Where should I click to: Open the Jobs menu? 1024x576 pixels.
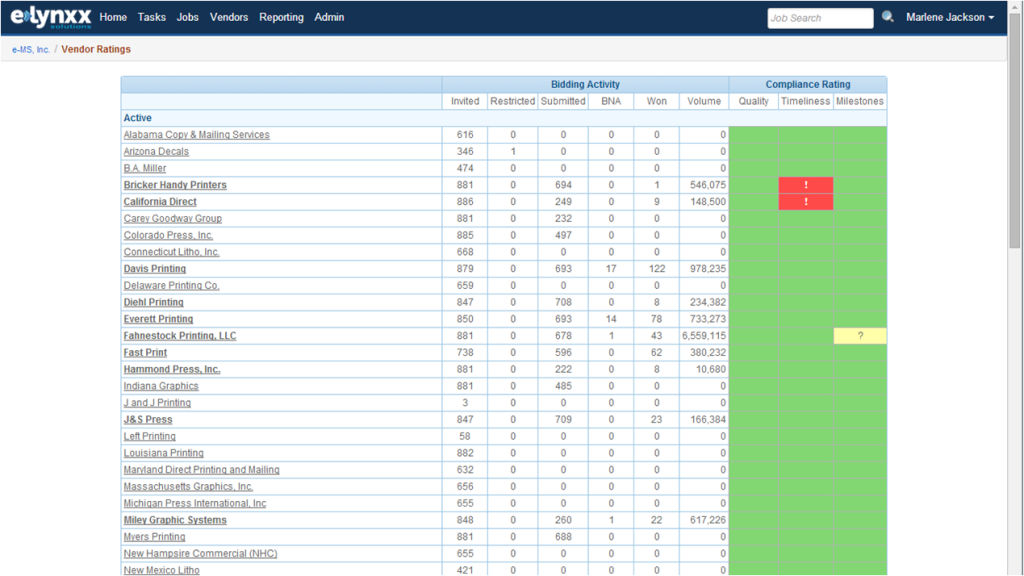click(x=187, y=18)
